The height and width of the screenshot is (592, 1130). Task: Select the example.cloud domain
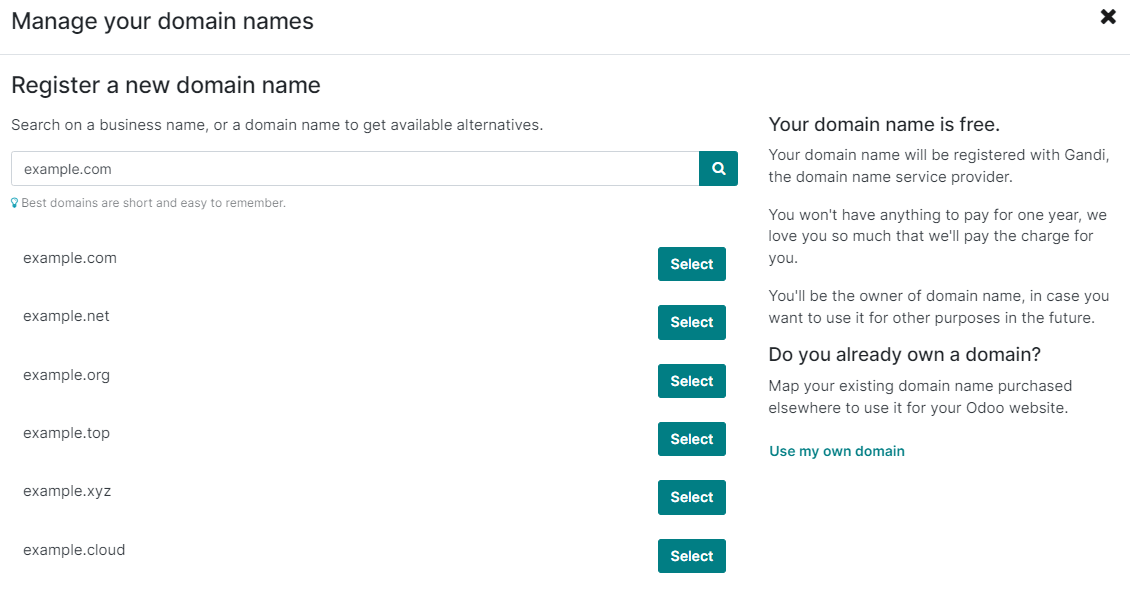point(691,555)
